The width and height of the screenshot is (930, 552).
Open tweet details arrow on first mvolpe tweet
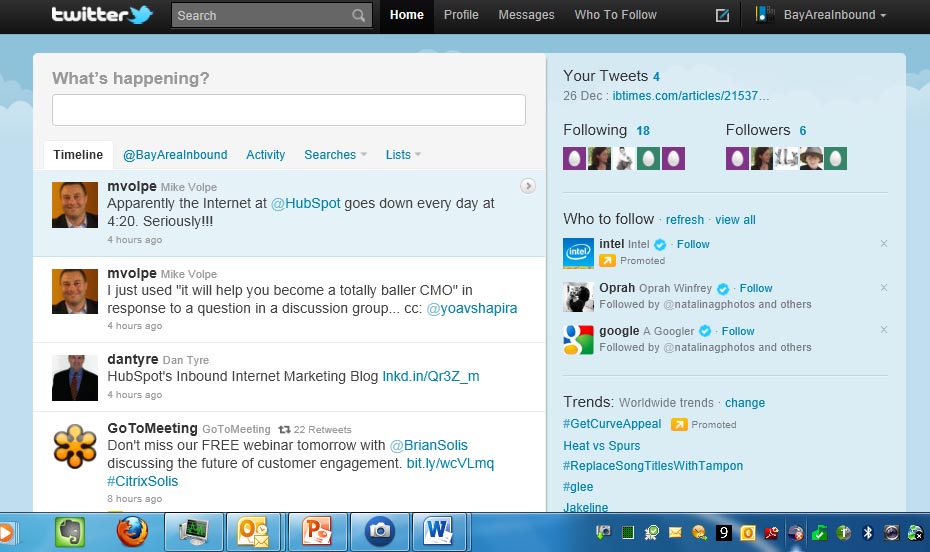point(527,186)
